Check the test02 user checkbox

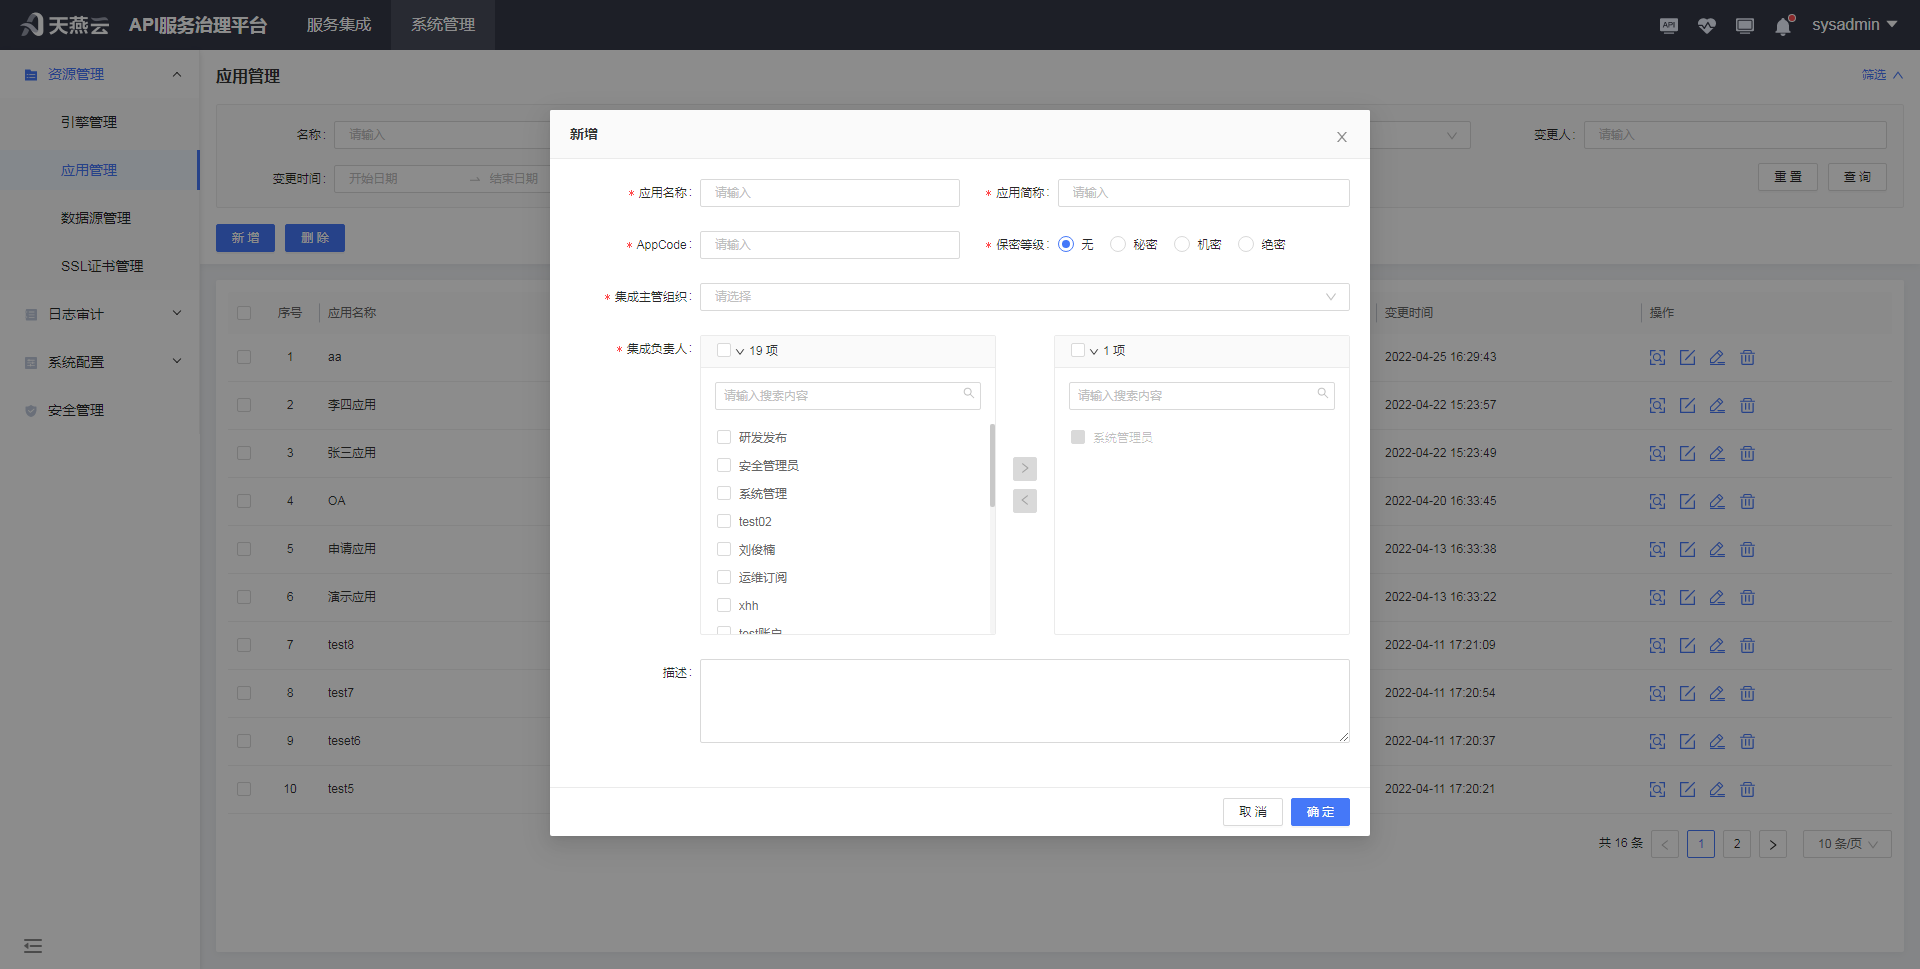click(x=724, y=522)
